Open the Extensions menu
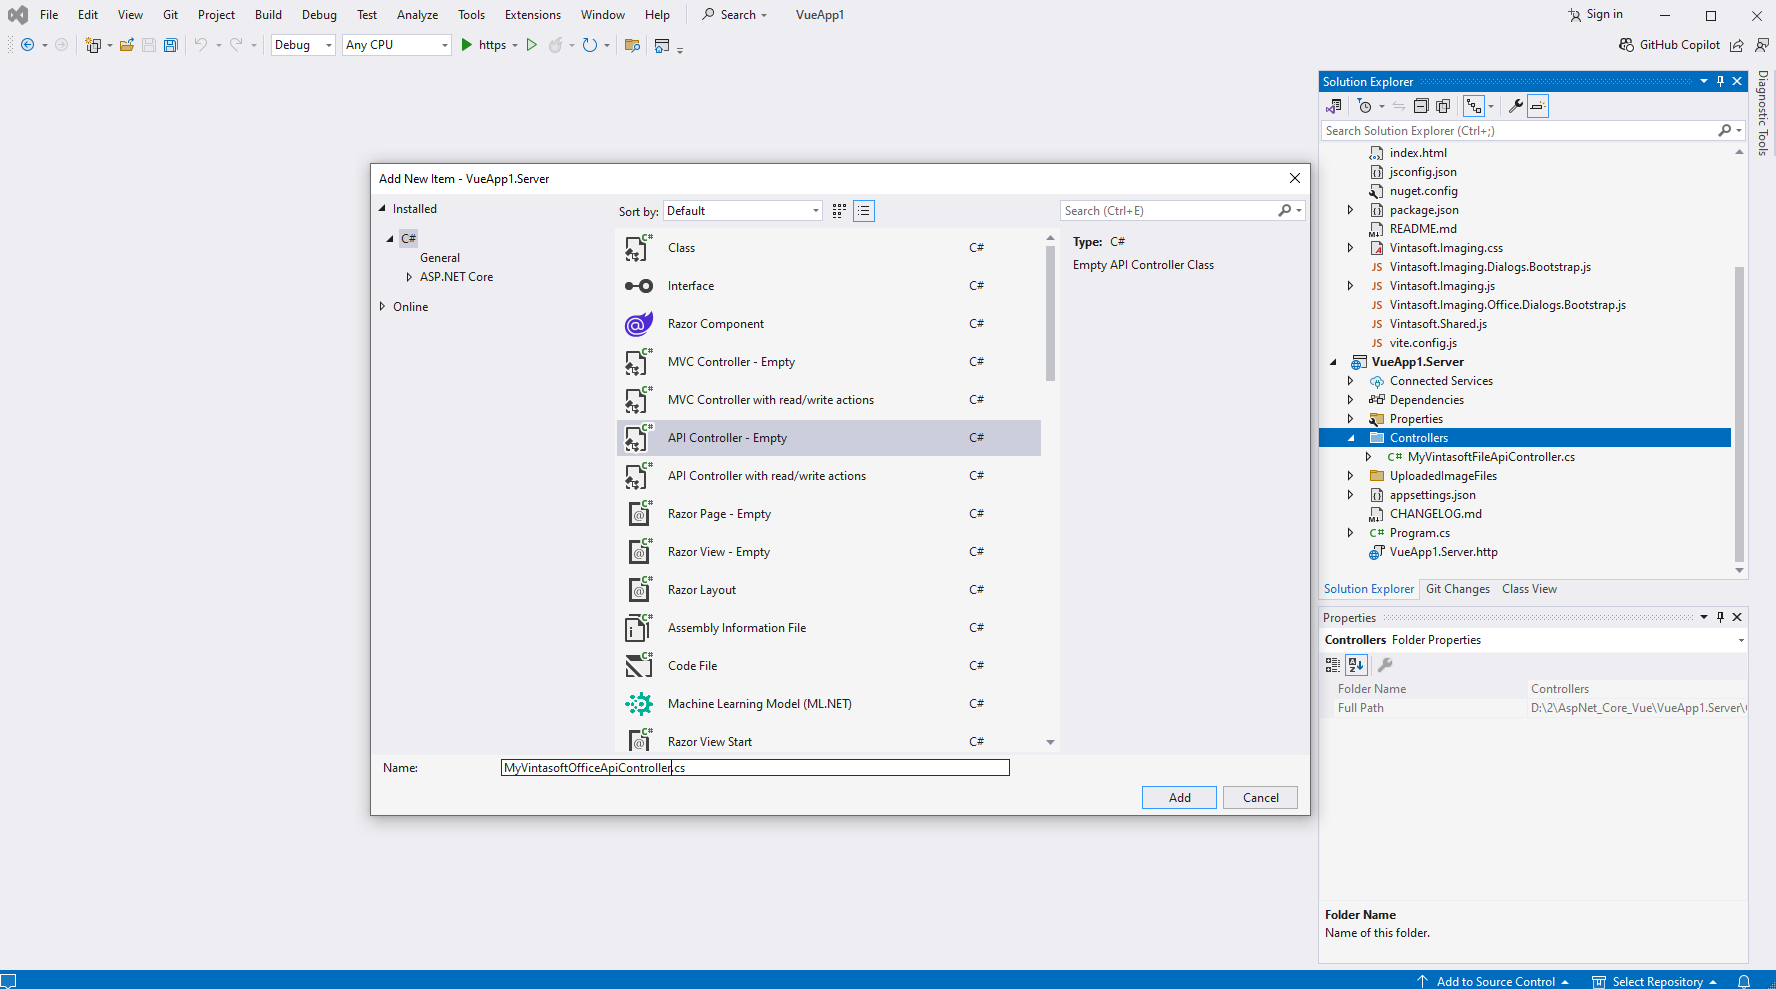The width and height of the screenshot is (1776, 989). click(x=532, y=15)
